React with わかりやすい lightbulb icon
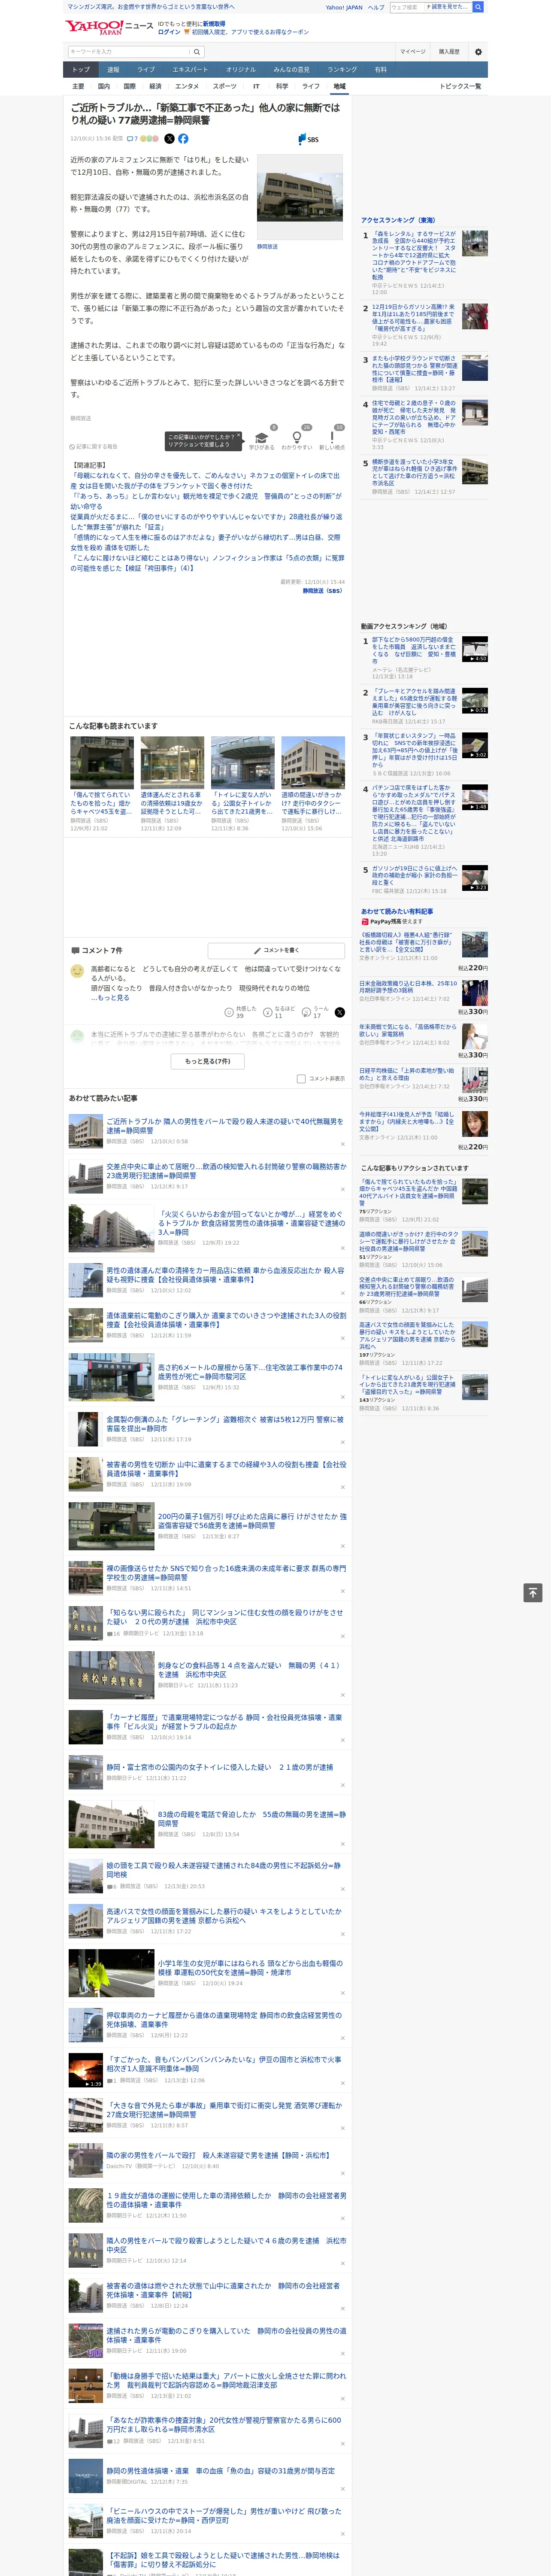The image size is (551, 2576). click(x=296, y=437)
